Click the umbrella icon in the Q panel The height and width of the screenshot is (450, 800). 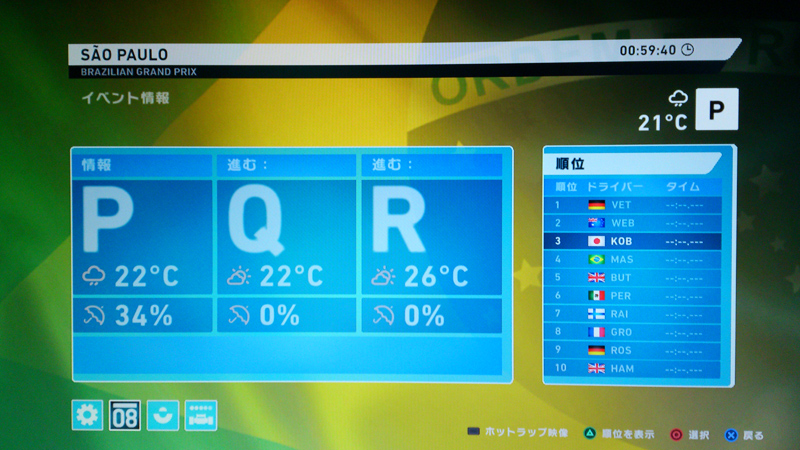click(239, 316)
